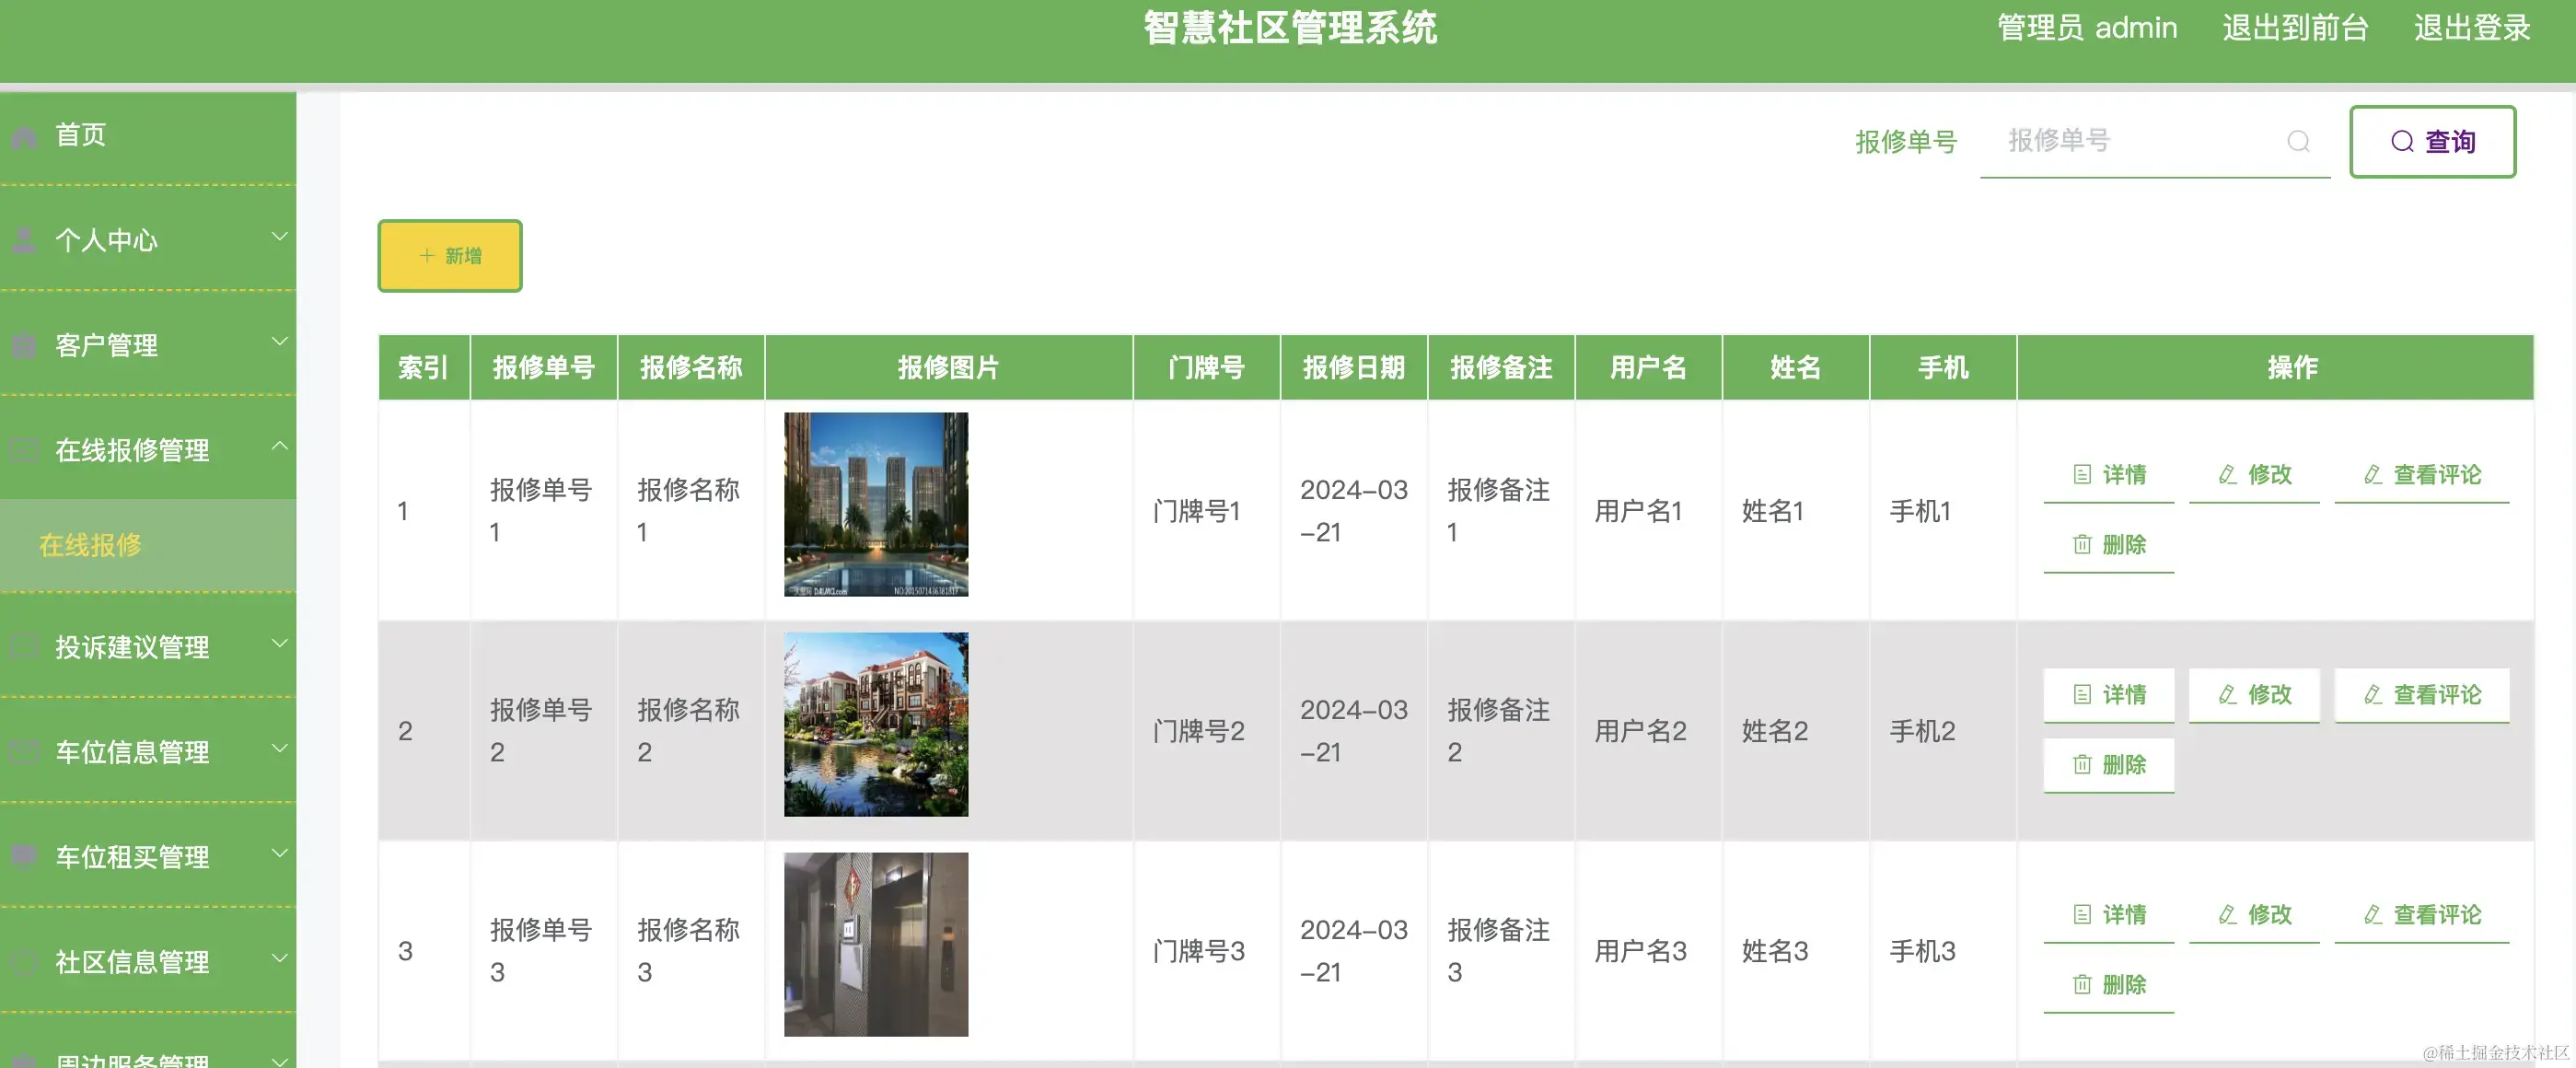Open the 在线报修 submenu item

[x=148, y=545]
